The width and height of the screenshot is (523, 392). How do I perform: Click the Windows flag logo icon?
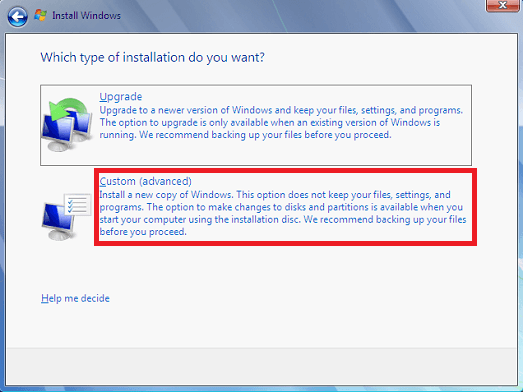[x=41, y=15]
